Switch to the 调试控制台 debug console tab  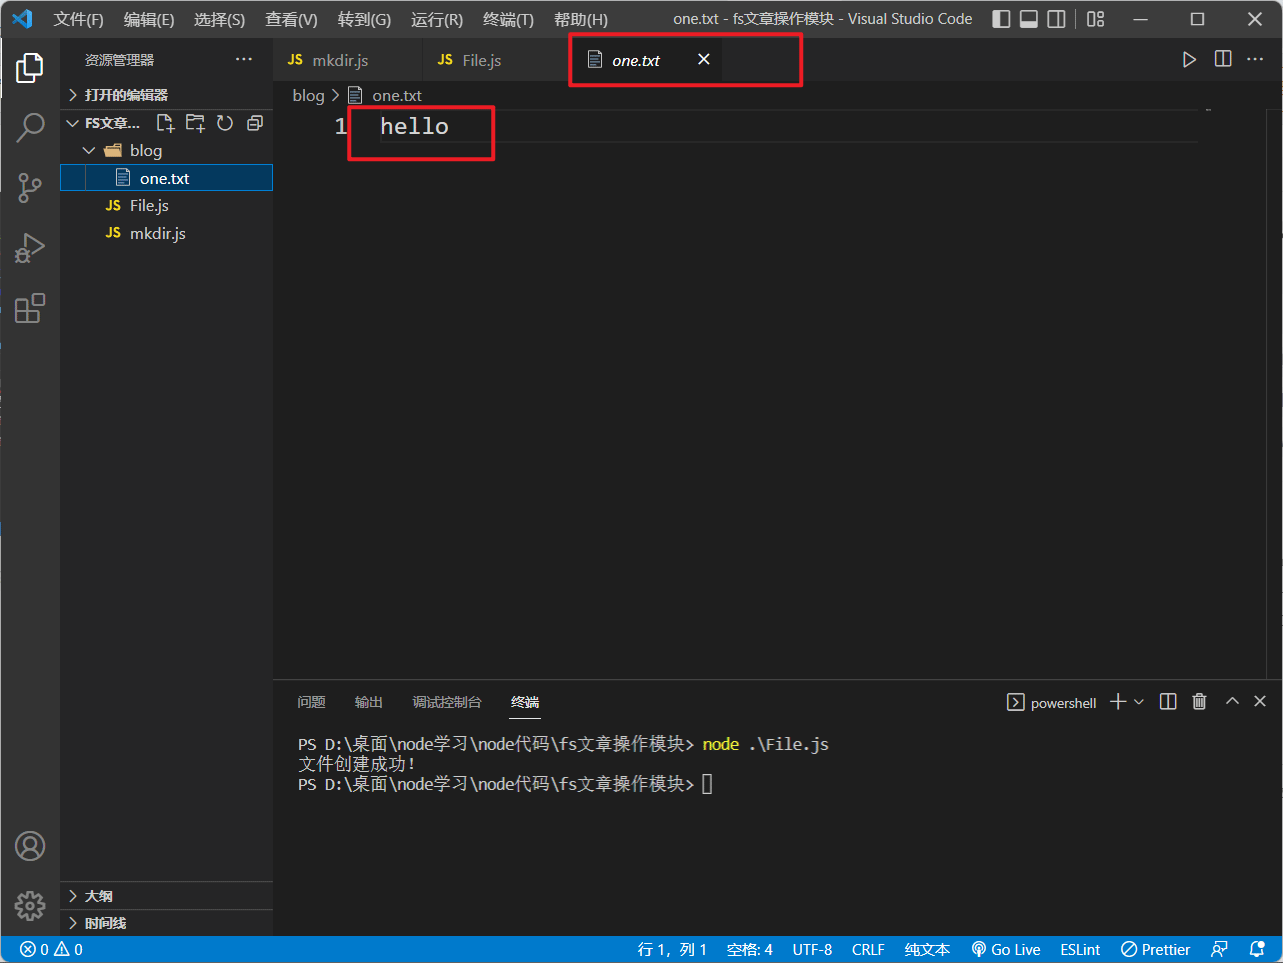(x=447, y=702)
